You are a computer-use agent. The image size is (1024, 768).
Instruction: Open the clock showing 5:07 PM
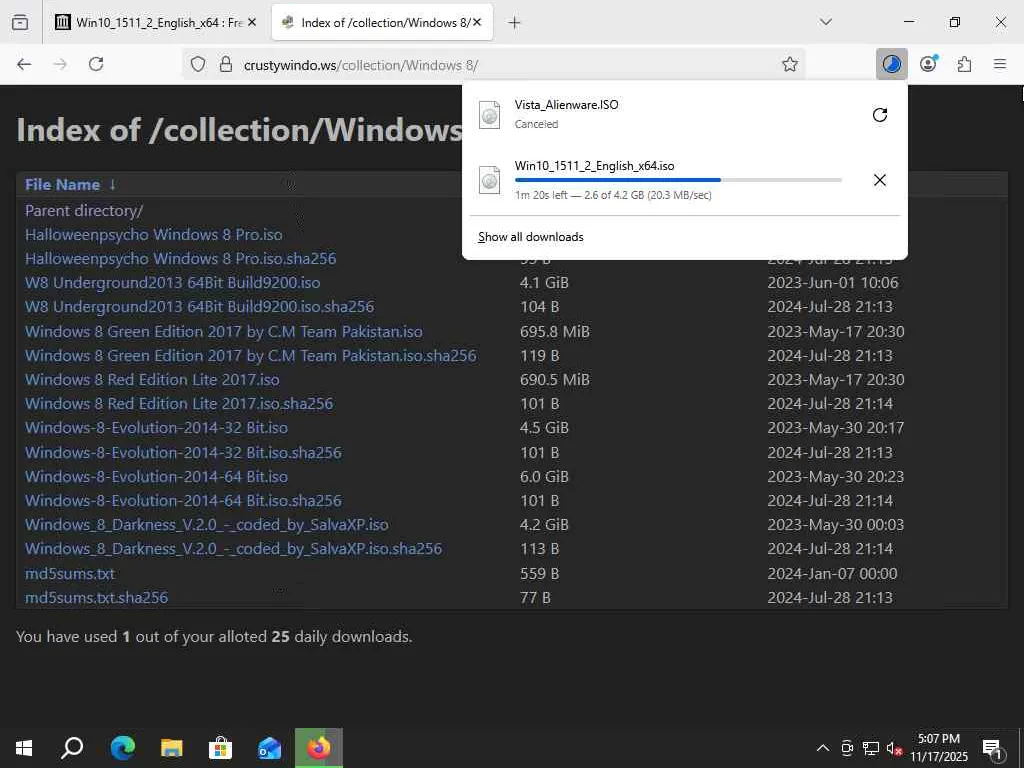(x=939, y=748)
